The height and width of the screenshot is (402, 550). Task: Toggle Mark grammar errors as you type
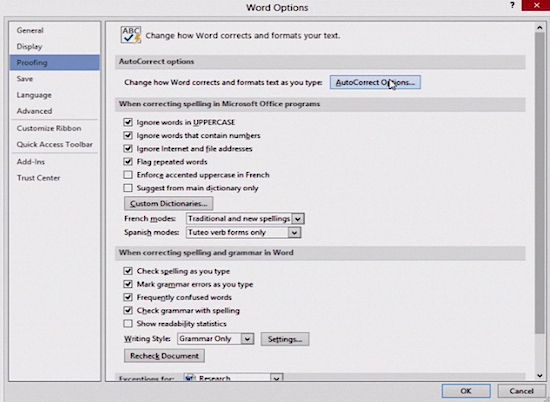coord(128,284)
